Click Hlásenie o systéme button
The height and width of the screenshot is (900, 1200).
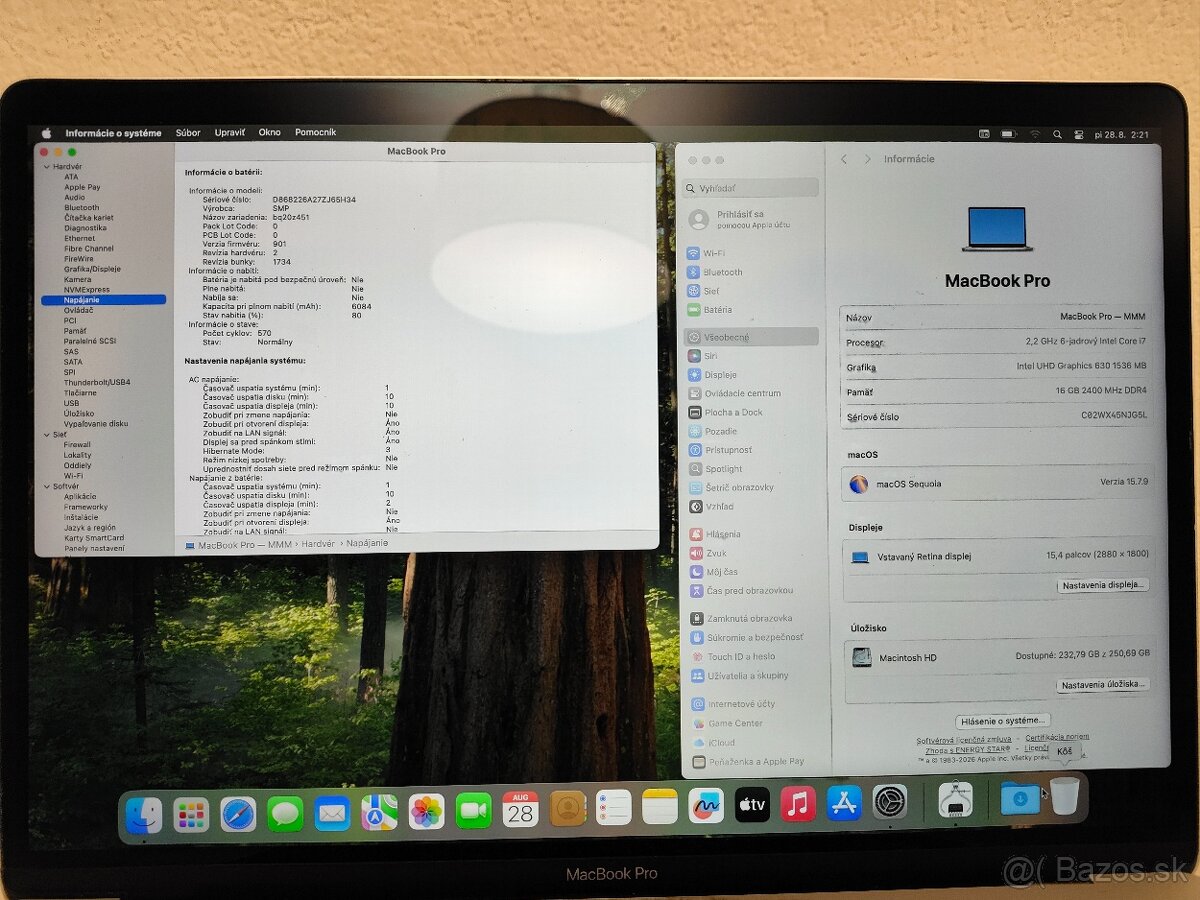pyautogui.click(x=1003, y=720)
